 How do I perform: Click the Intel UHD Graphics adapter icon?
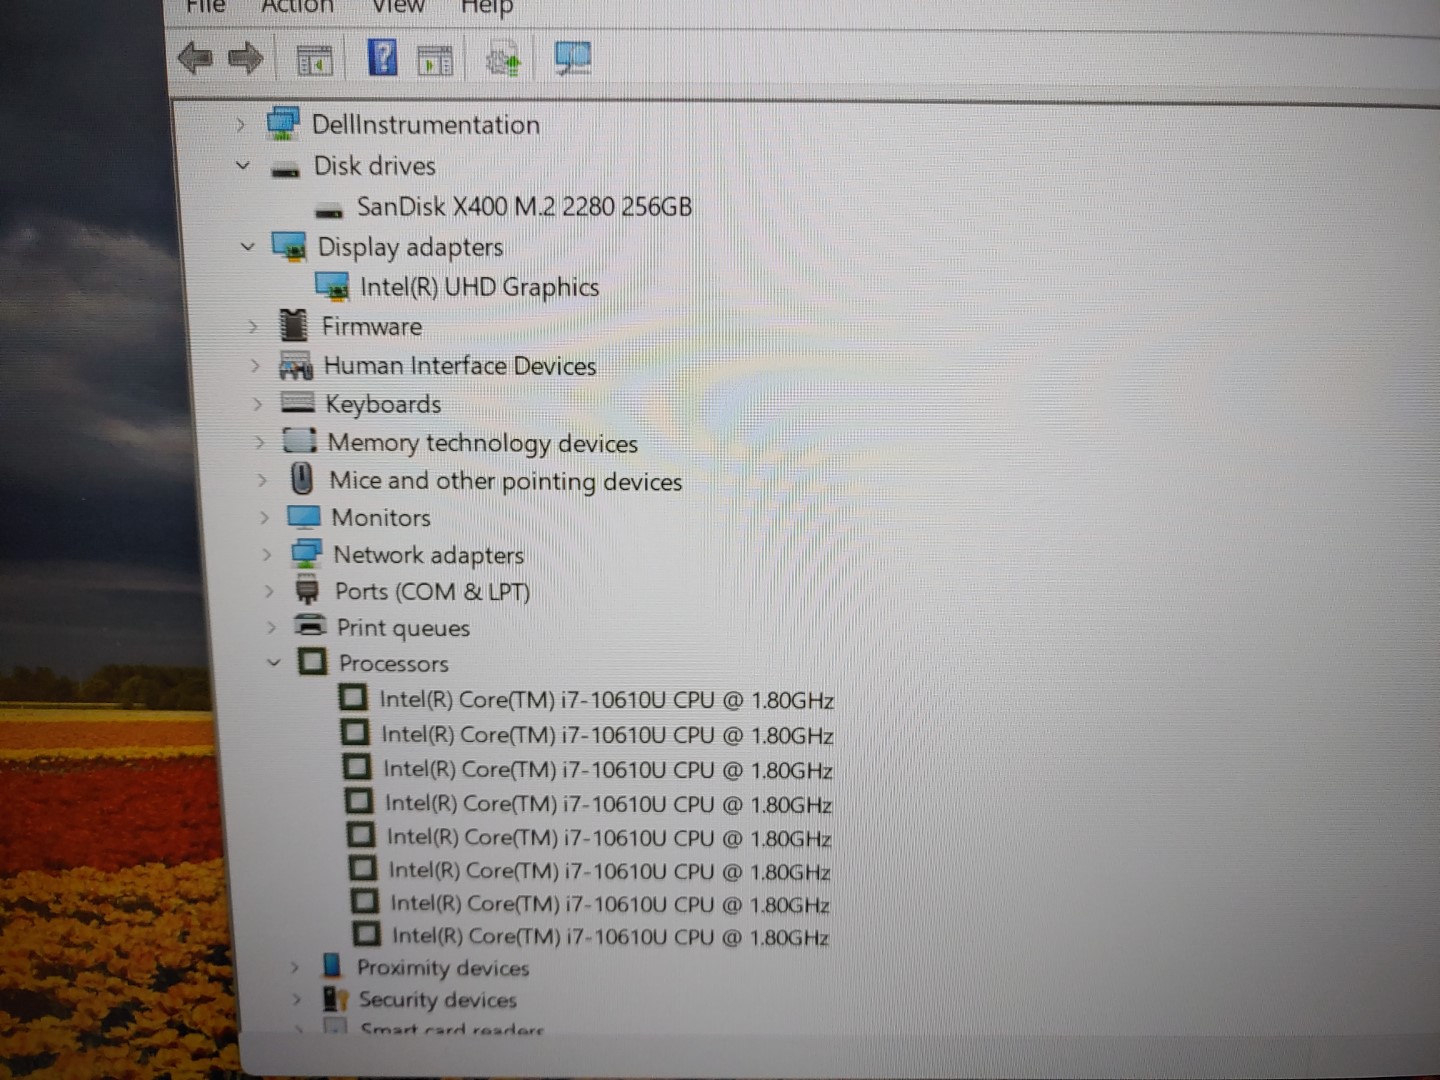click(x=333, y=287)
